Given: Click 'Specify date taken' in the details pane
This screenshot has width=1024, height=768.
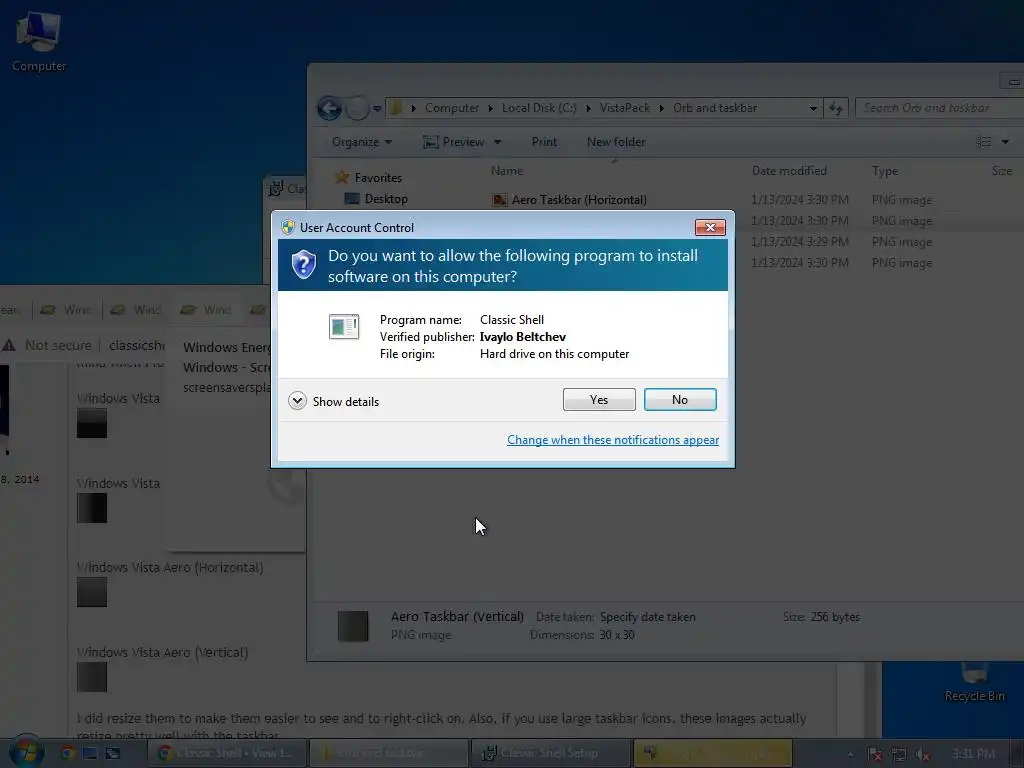Looking at the screenshot, I should tap(647, 616).
